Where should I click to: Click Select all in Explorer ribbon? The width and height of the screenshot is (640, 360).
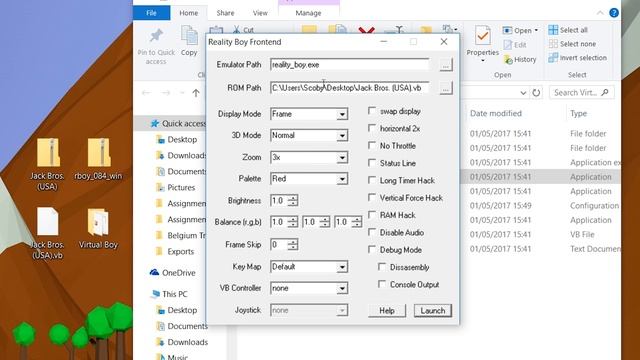[x=568, y=30]
